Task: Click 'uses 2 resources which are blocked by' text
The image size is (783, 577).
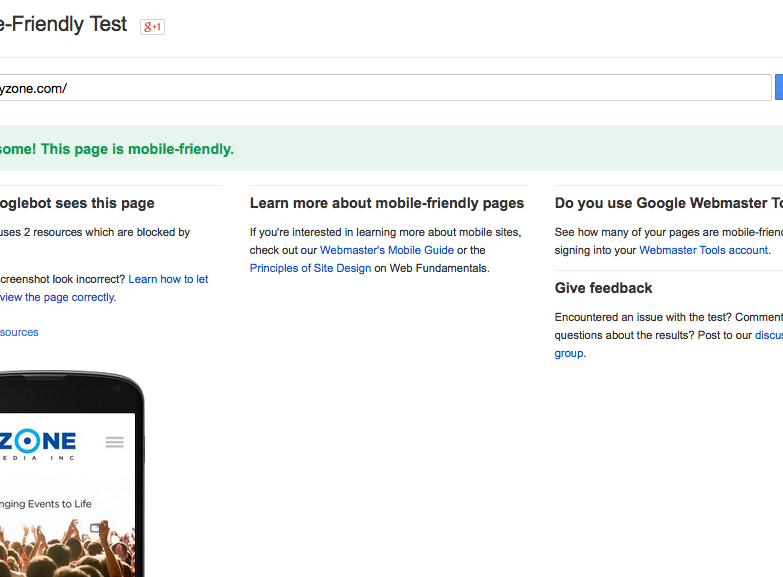Action: tap(95, 232)
